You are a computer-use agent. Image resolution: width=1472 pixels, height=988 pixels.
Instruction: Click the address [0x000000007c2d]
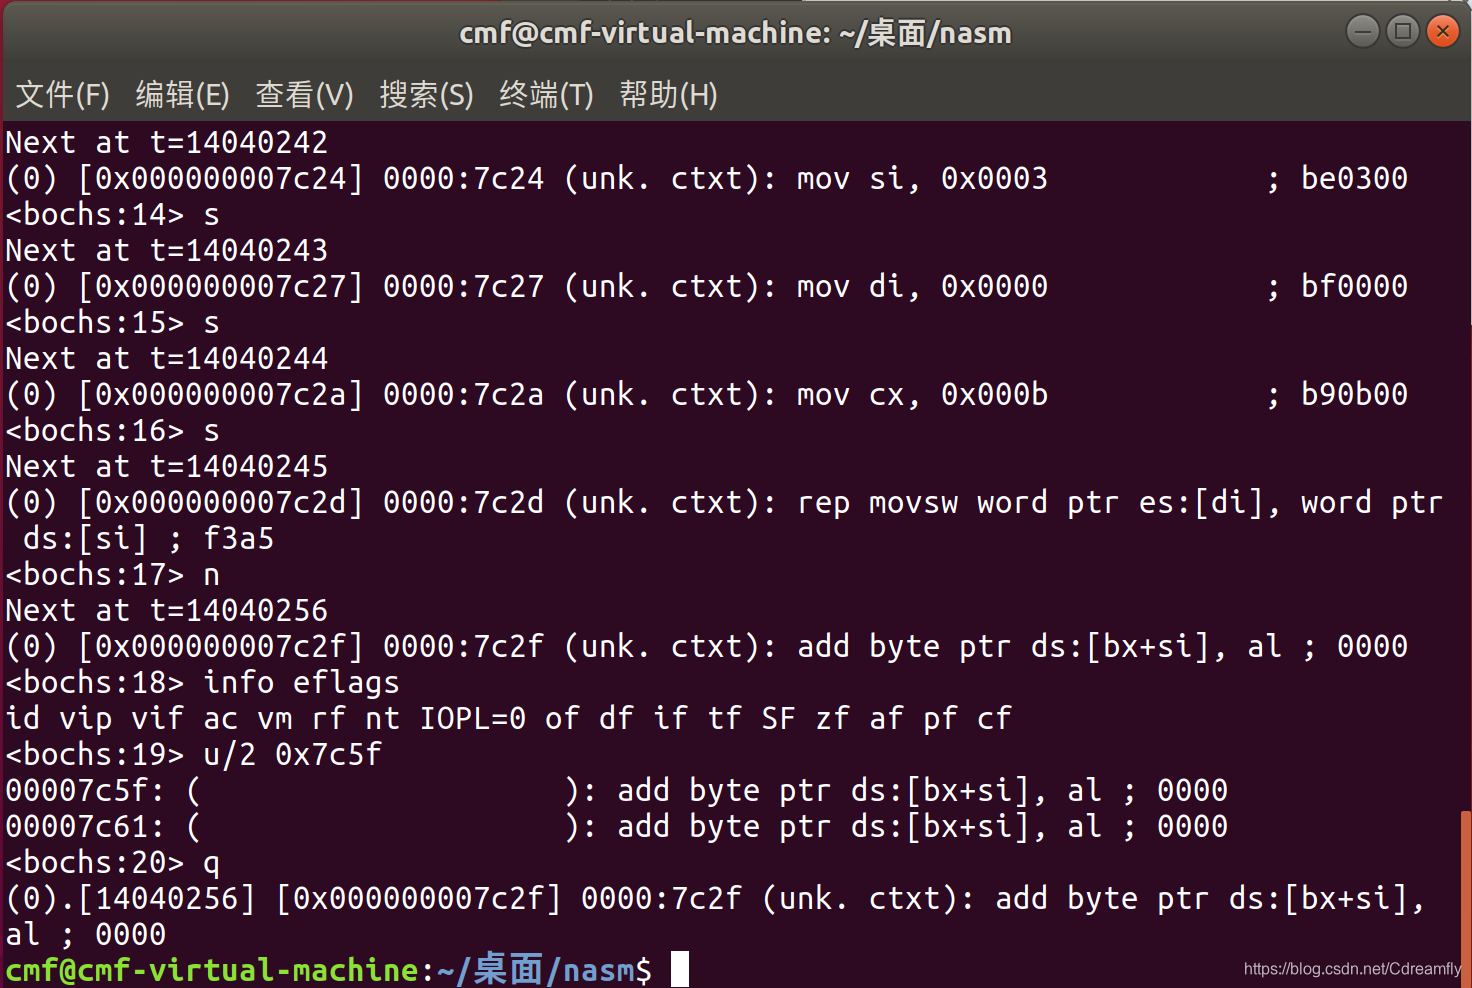220,502
